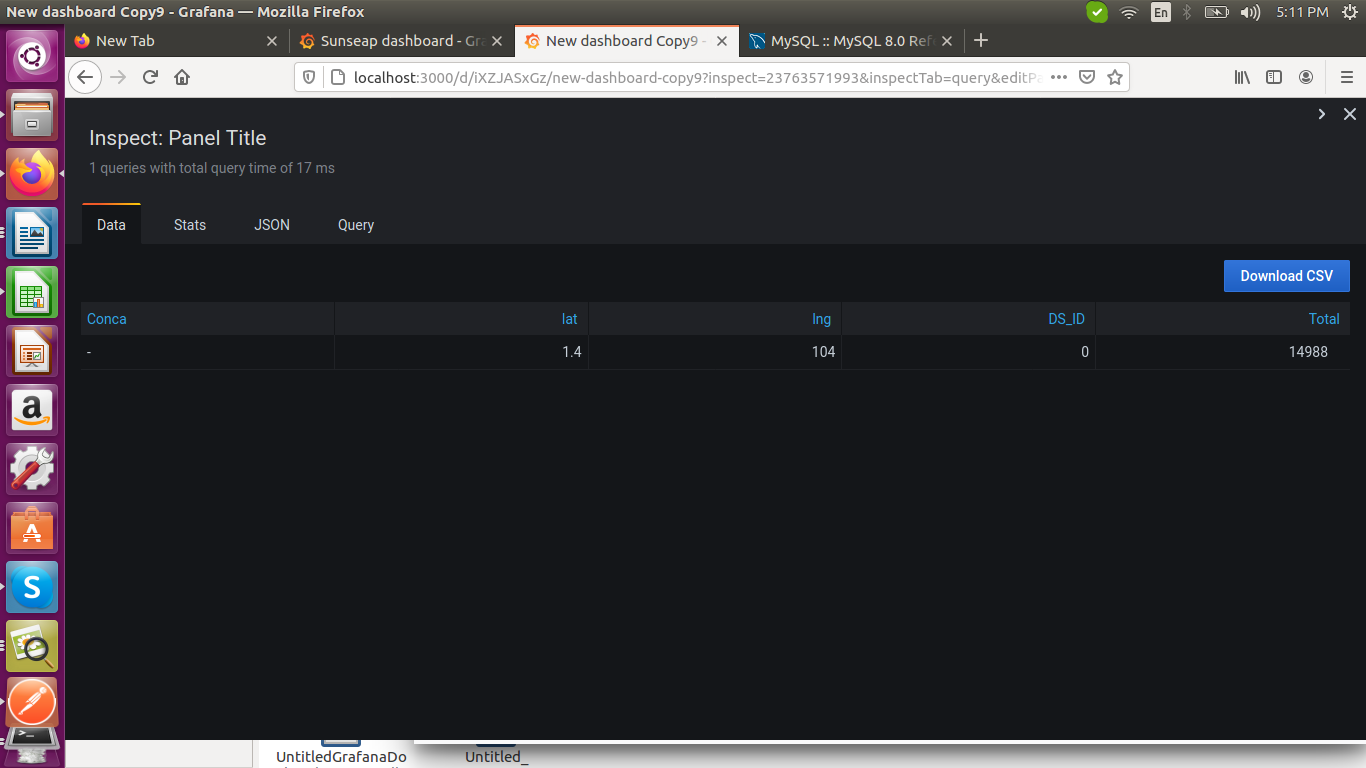The image size is (1366, 768).
Task: Expand the inspect drawer with the chevron
Action: (1321, 114)
